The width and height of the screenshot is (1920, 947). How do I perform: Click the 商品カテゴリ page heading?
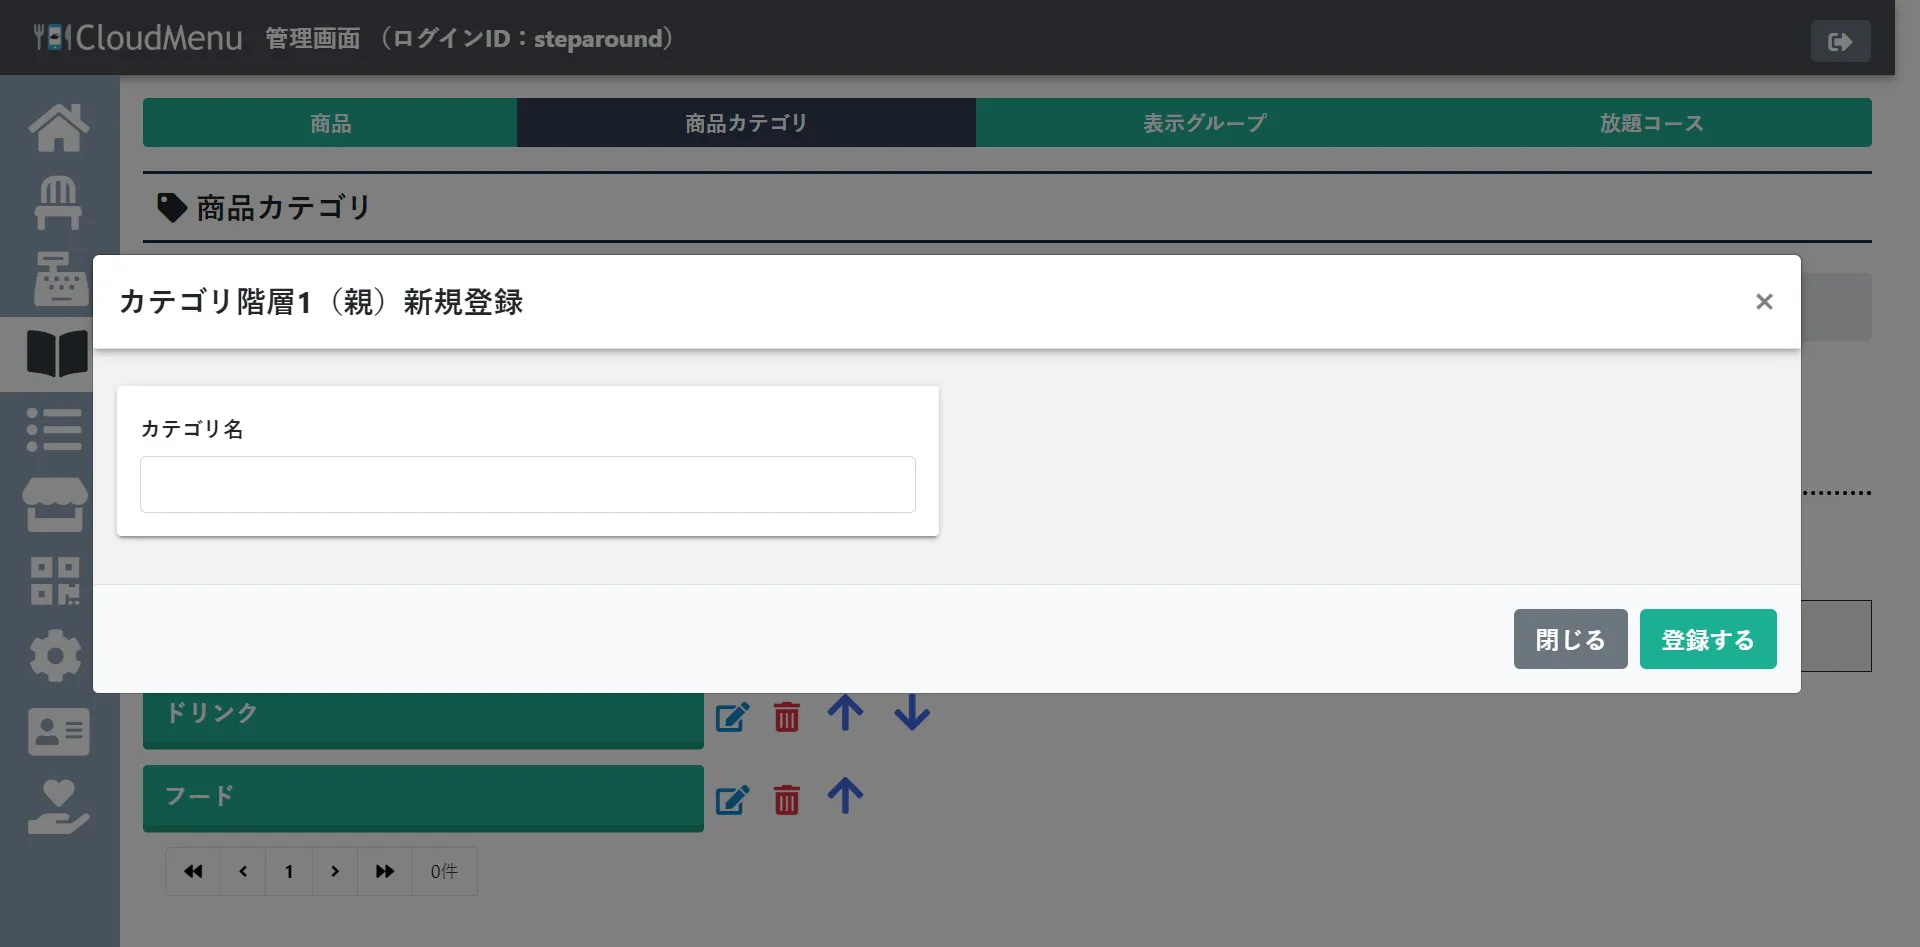pos(283,208)
